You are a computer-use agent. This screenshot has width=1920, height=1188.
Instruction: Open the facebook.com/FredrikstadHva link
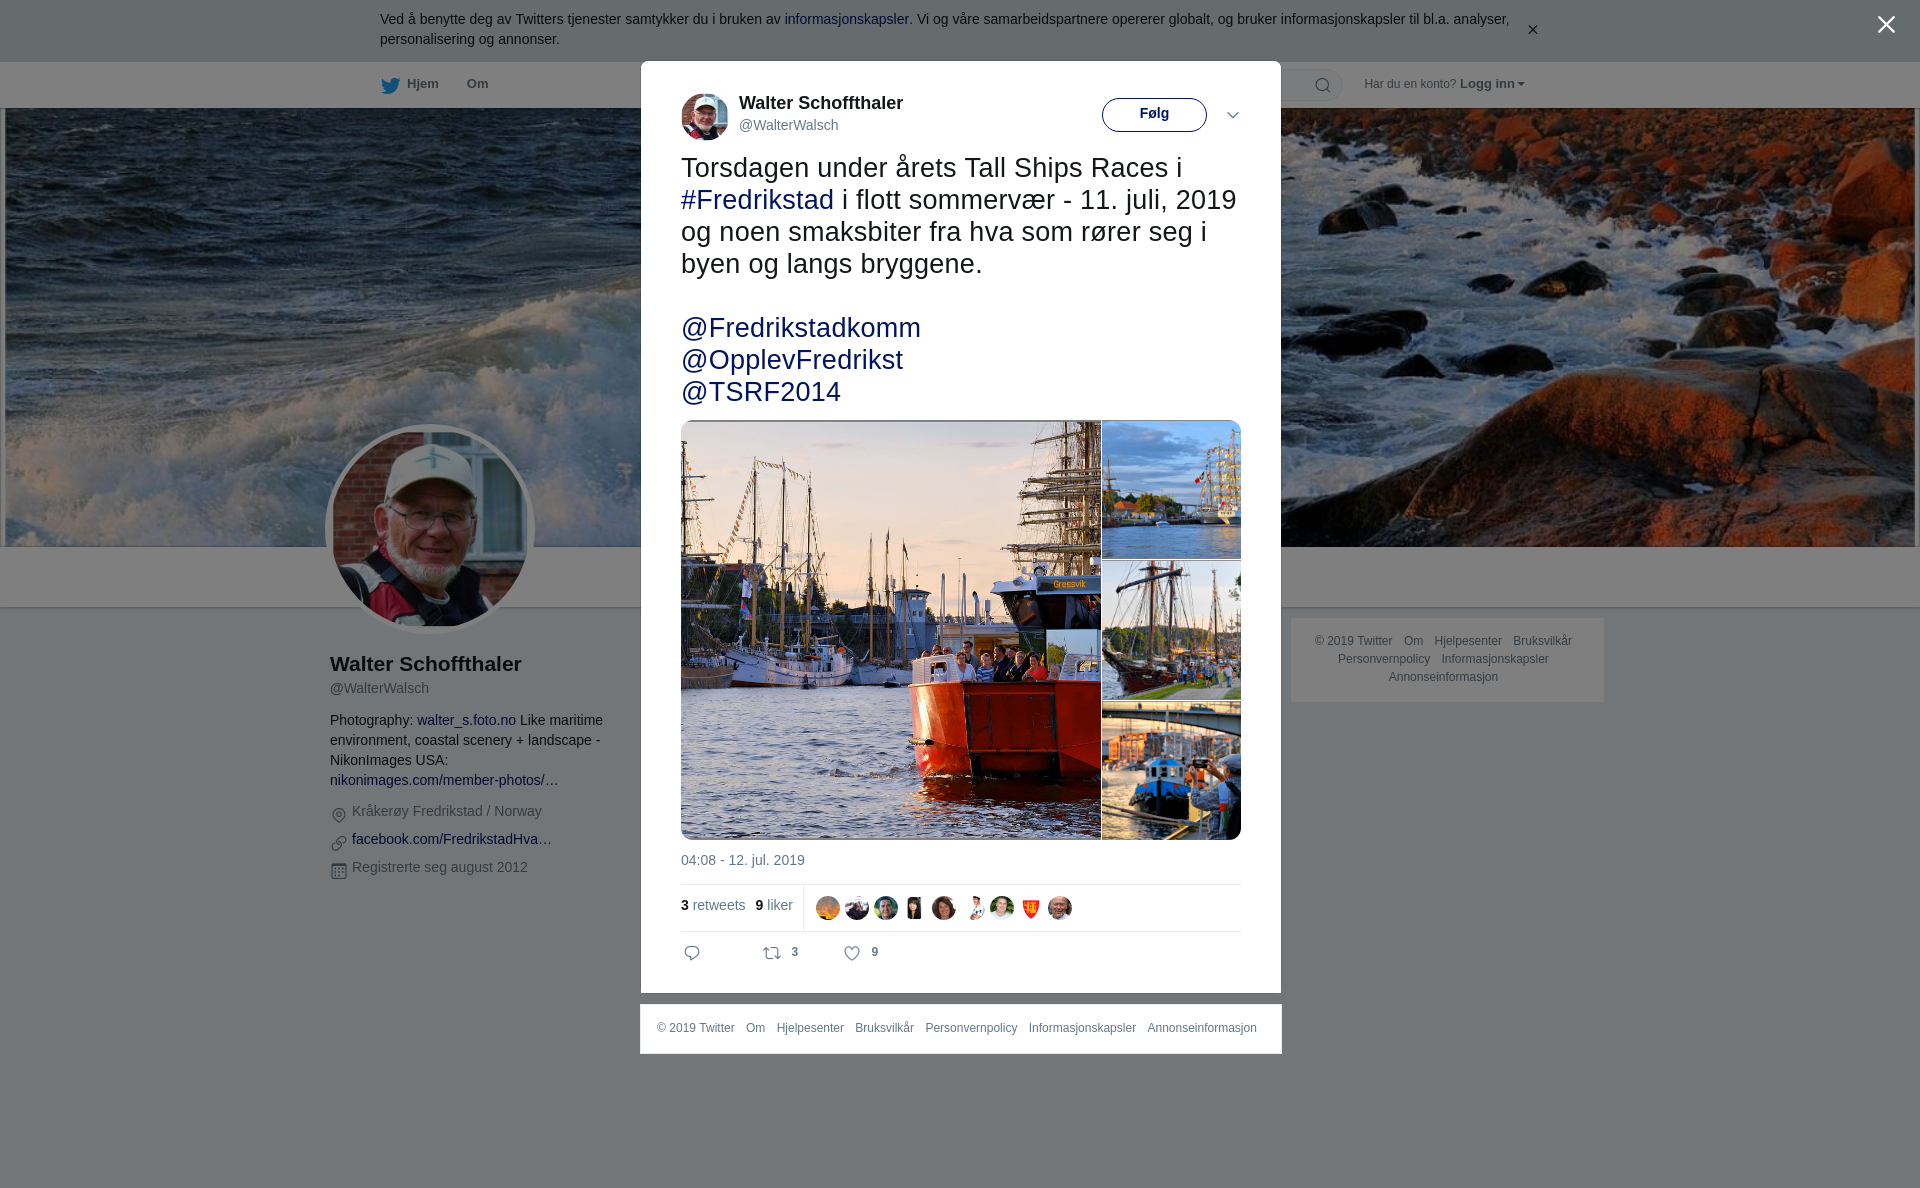click(x=452, y=839)
